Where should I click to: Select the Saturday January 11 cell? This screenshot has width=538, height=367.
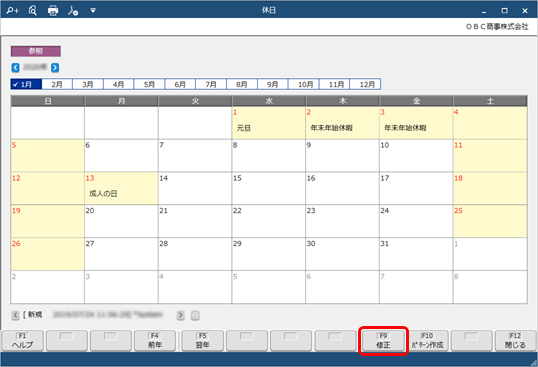tap(490, 156)
